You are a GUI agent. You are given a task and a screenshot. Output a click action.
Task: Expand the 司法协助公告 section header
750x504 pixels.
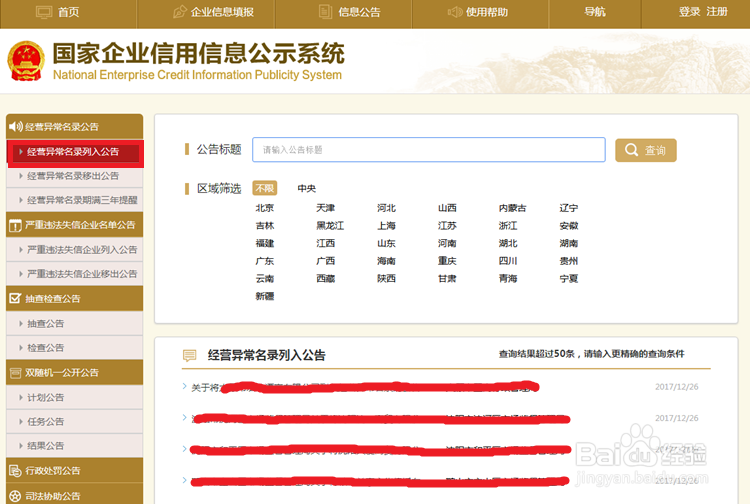(x=75, y=495)
